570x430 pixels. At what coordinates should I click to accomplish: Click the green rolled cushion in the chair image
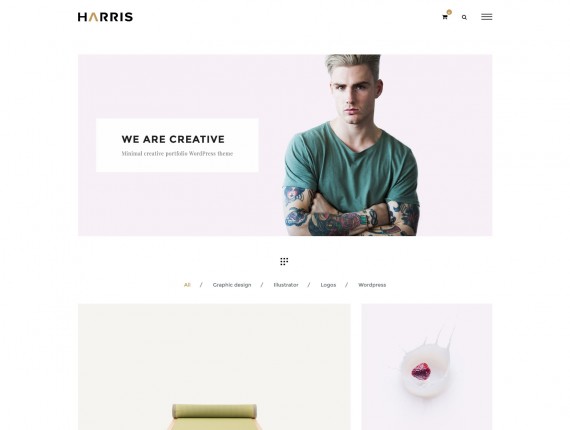coord(214,411)
